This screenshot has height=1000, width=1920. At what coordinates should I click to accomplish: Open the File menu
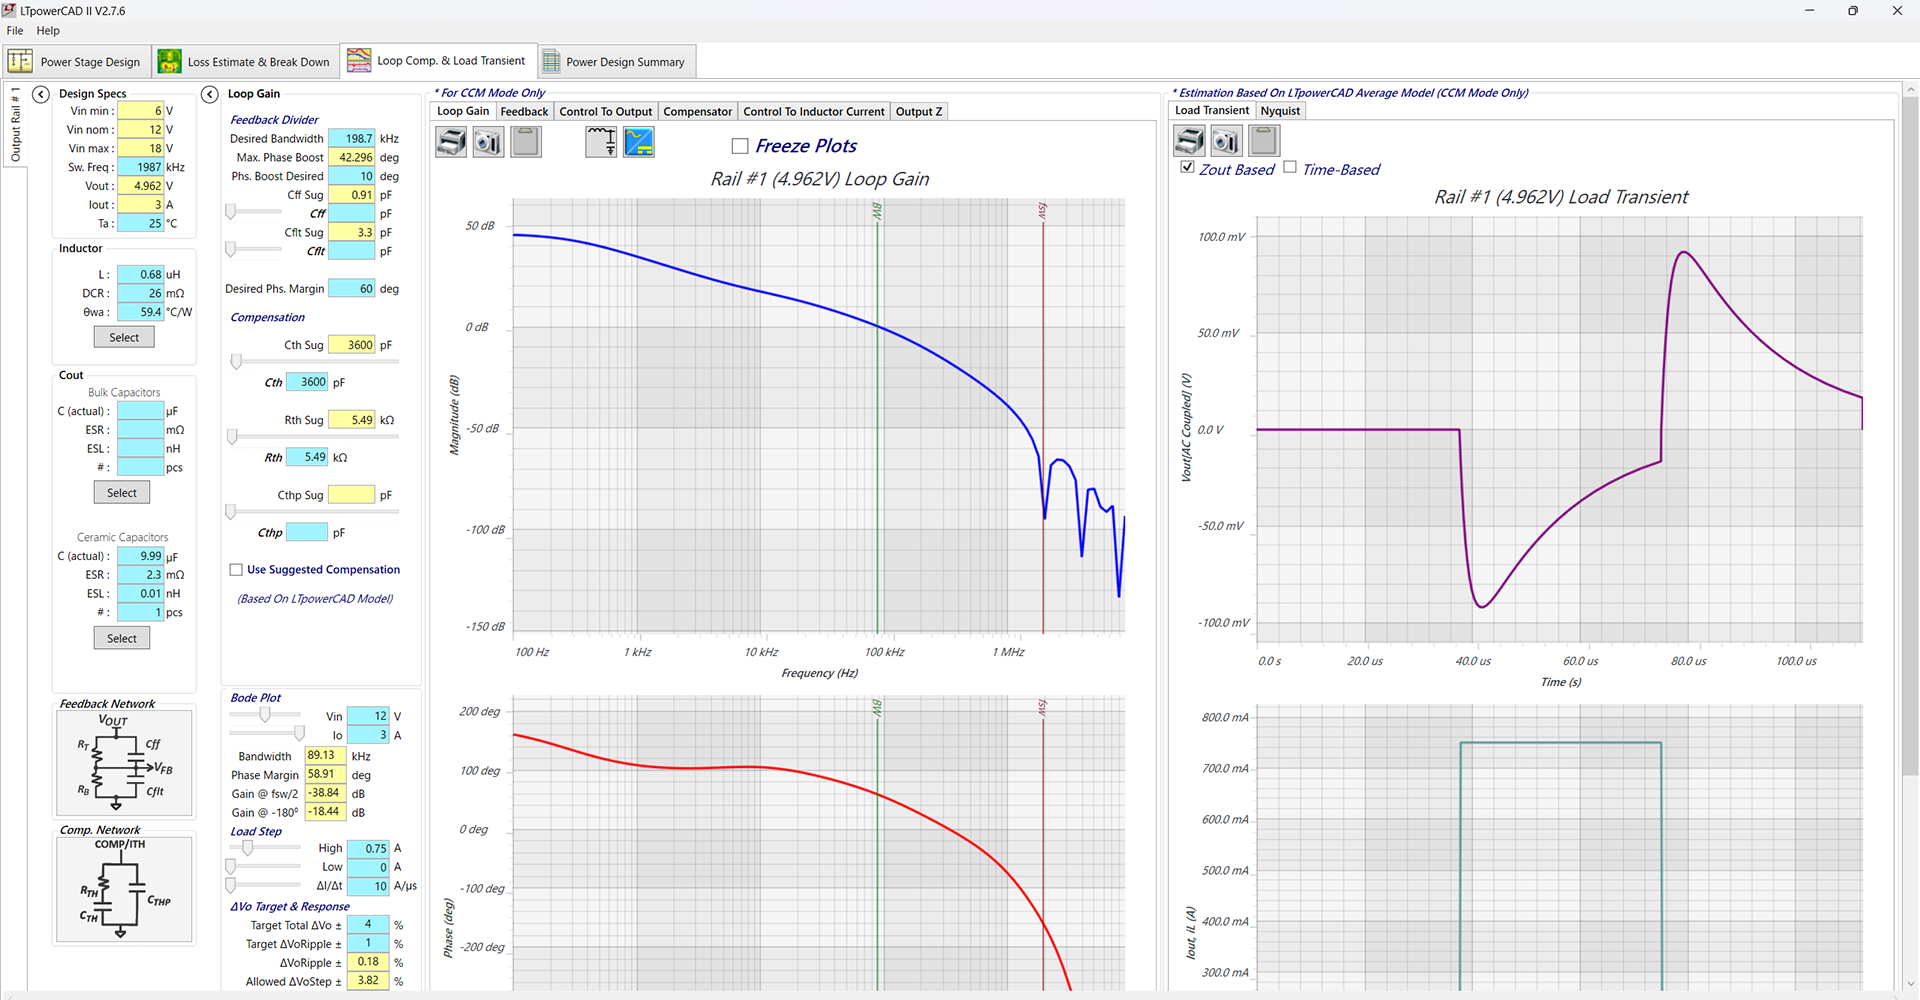(x=15, y=31)
